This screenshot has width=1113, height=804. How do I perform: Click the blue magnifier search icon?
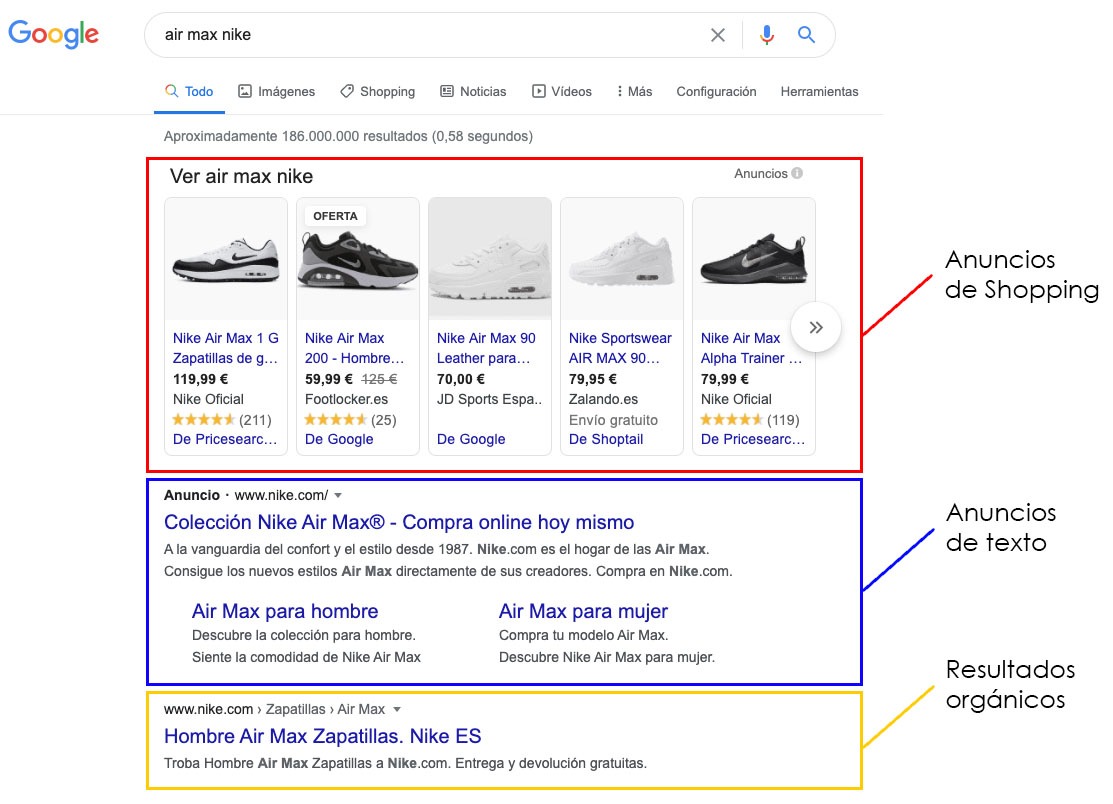(806, 34)
